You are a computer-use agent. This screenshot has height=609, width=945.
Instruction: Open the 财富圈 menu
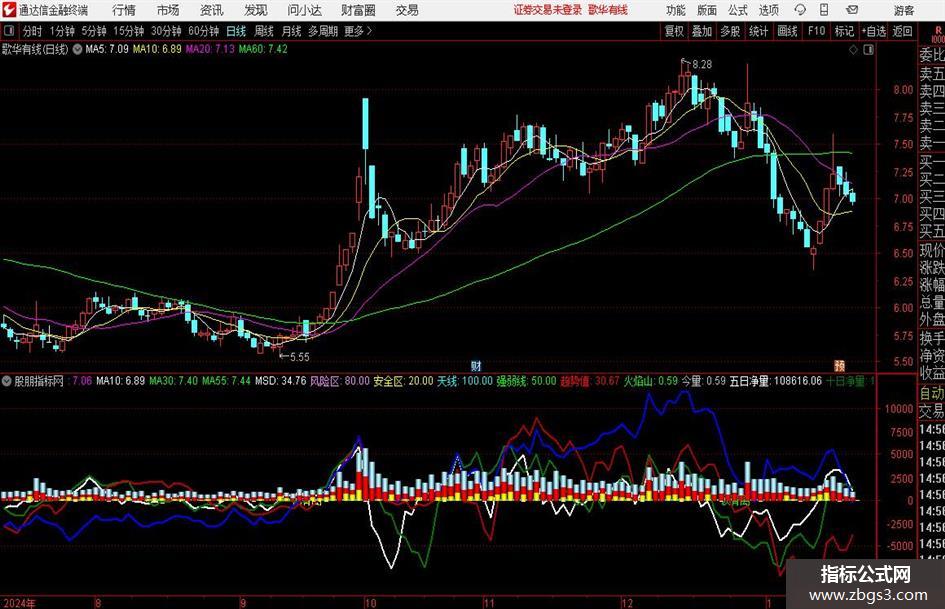click(x=358, y=10)
